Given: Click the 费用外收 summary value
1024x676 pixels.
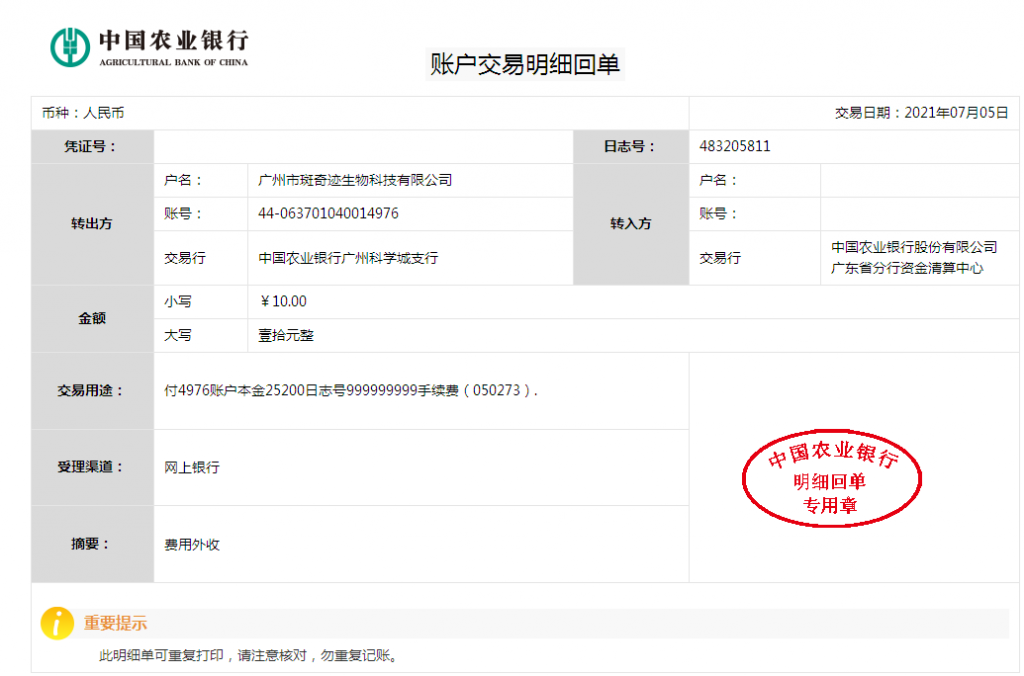Looking at the screenshot, I should point(192,545).
